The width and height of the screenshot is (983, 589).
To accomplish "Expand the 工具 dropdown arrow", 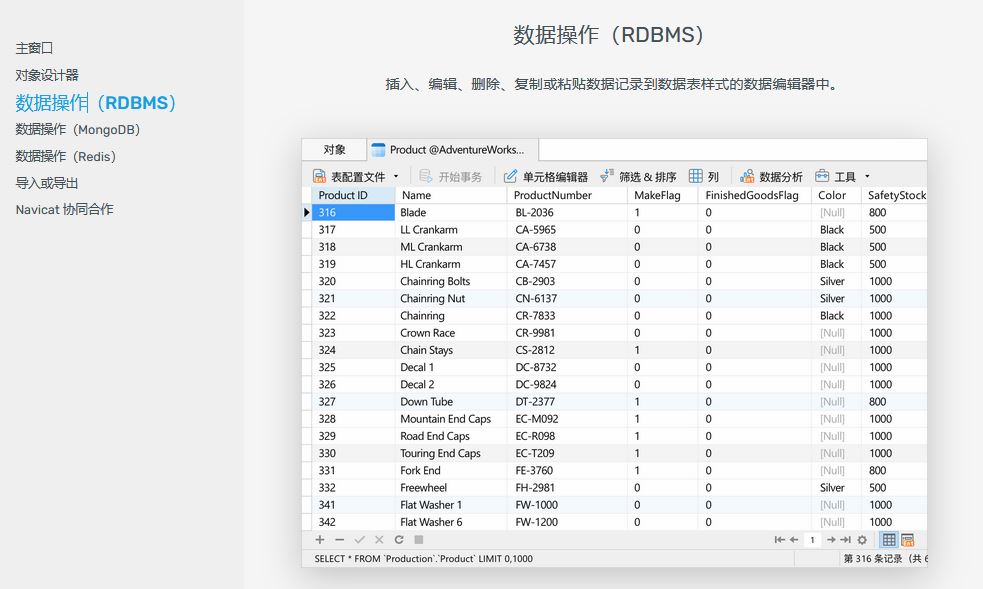I will [867, 177].
